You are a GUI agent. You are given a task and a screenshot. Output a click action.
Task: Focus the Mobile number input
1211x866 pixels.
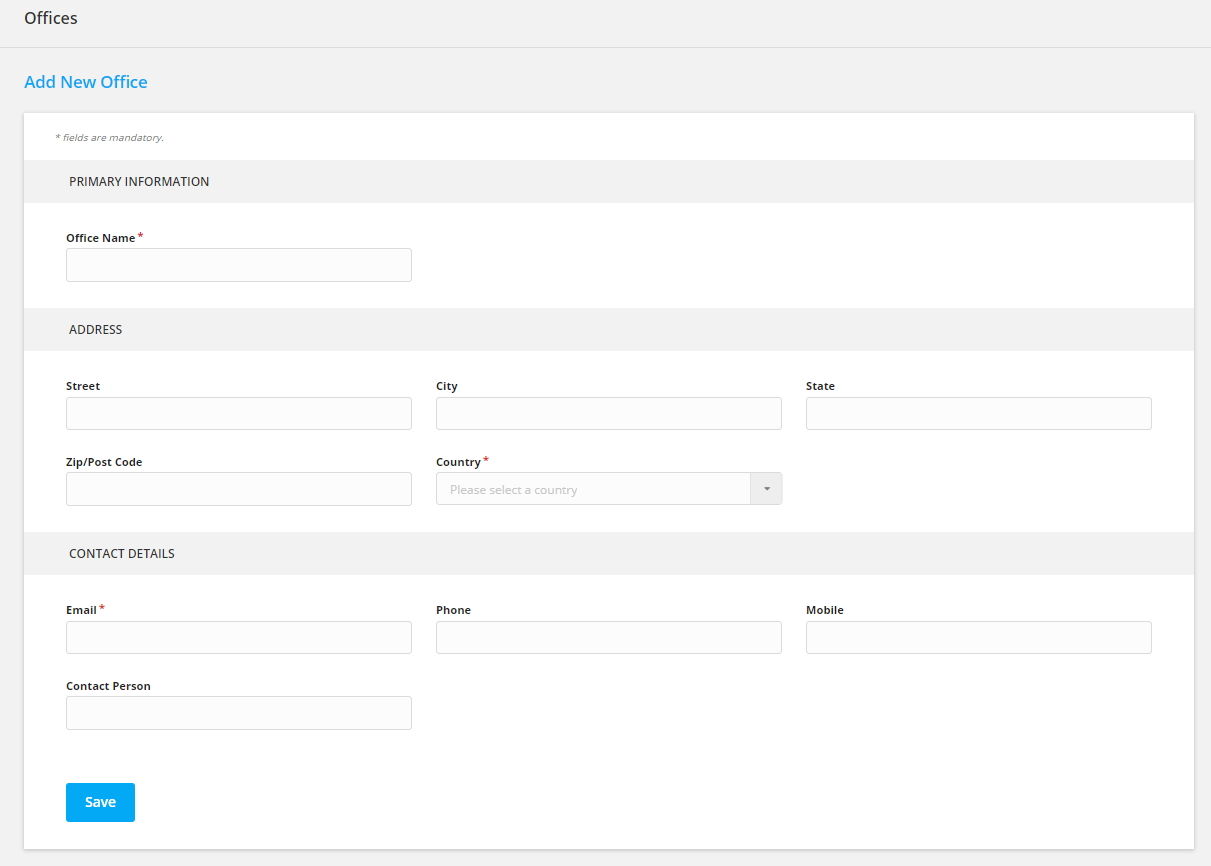[x=979, y=638]
